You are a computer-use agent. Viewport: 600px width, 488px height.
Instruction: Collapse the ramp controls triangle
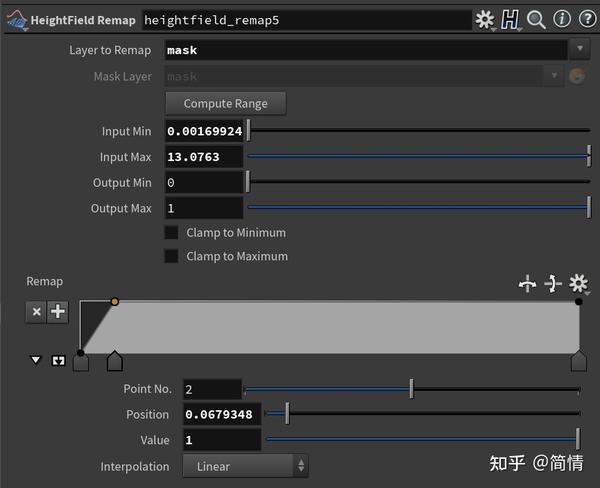click(x=37, y=360)
